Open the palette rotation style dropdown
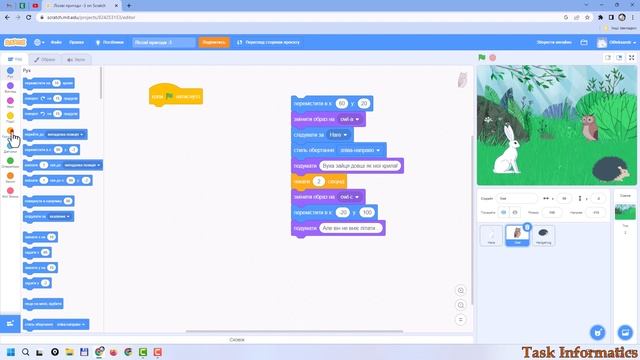The width and height of the screenshot is (640, 360). click(x=71, y=324)
